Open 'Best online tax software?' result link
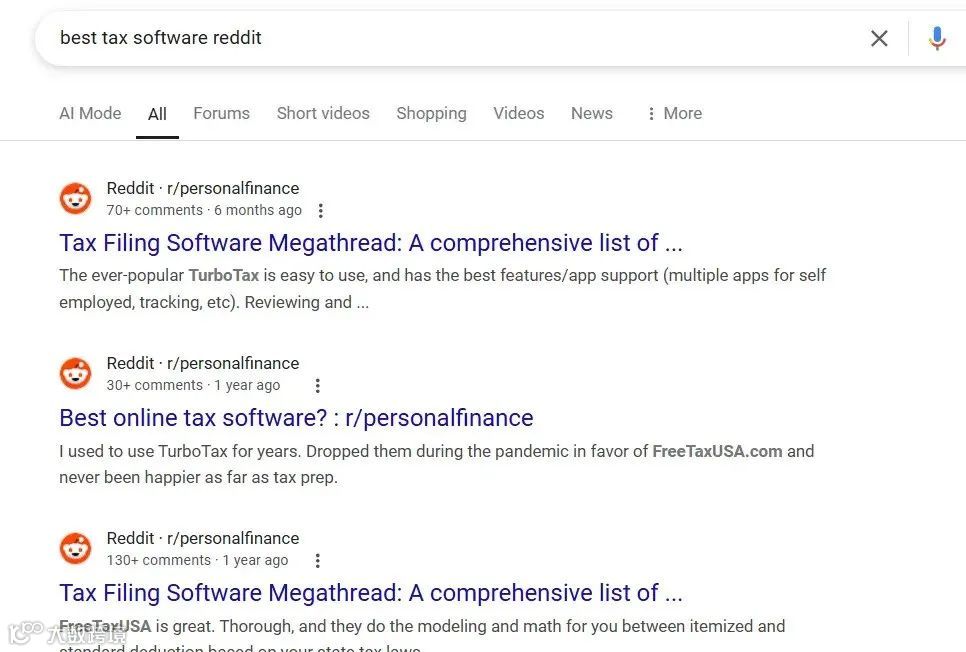This screenshot has width=966, height=652. click(x=296, y=418)
